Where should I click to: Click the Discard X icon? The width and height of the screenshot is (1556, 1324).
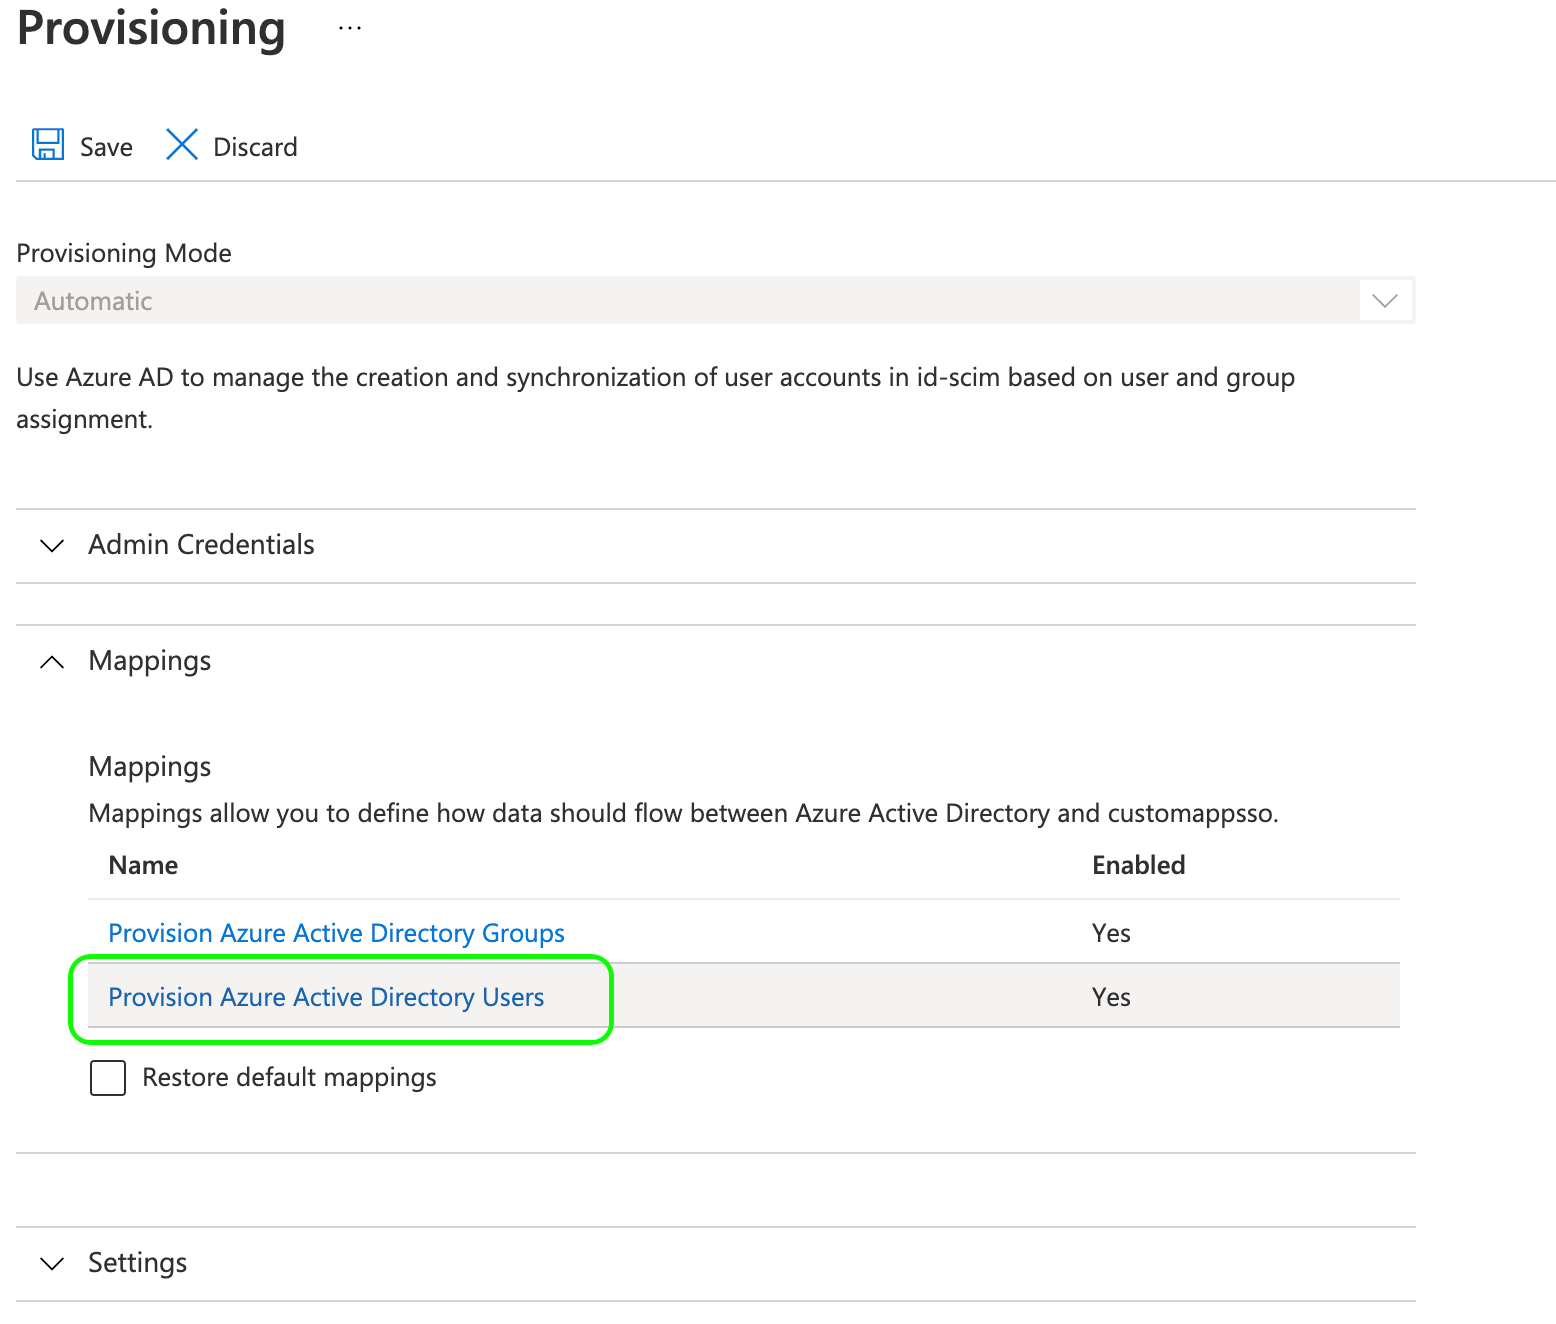(182, 145)
